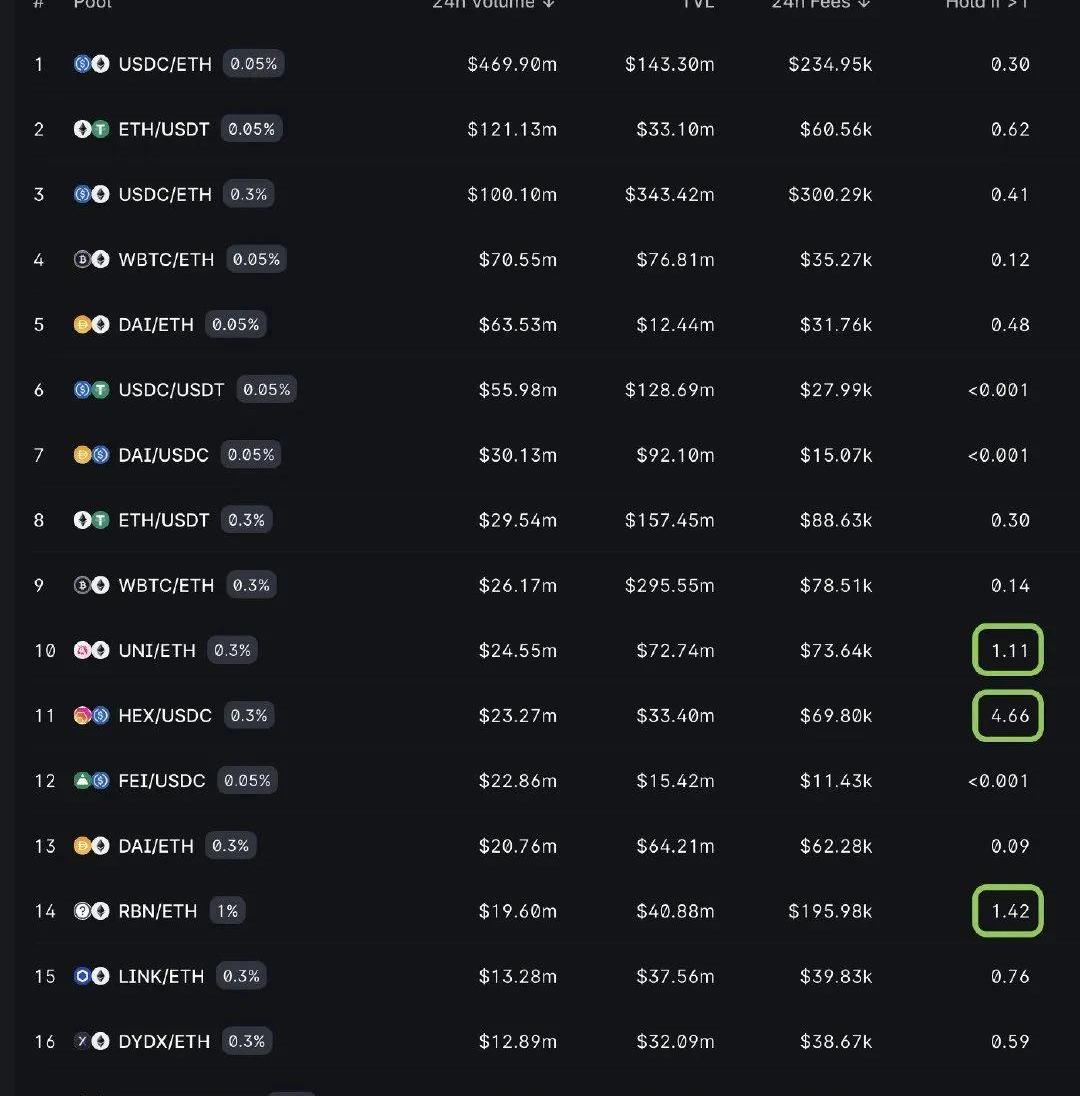Image resolution: width=1080 pixels, height=1096 pixels.
Task: Click the UNI/ETH token pair icon
Action: (x=91, y=651)
